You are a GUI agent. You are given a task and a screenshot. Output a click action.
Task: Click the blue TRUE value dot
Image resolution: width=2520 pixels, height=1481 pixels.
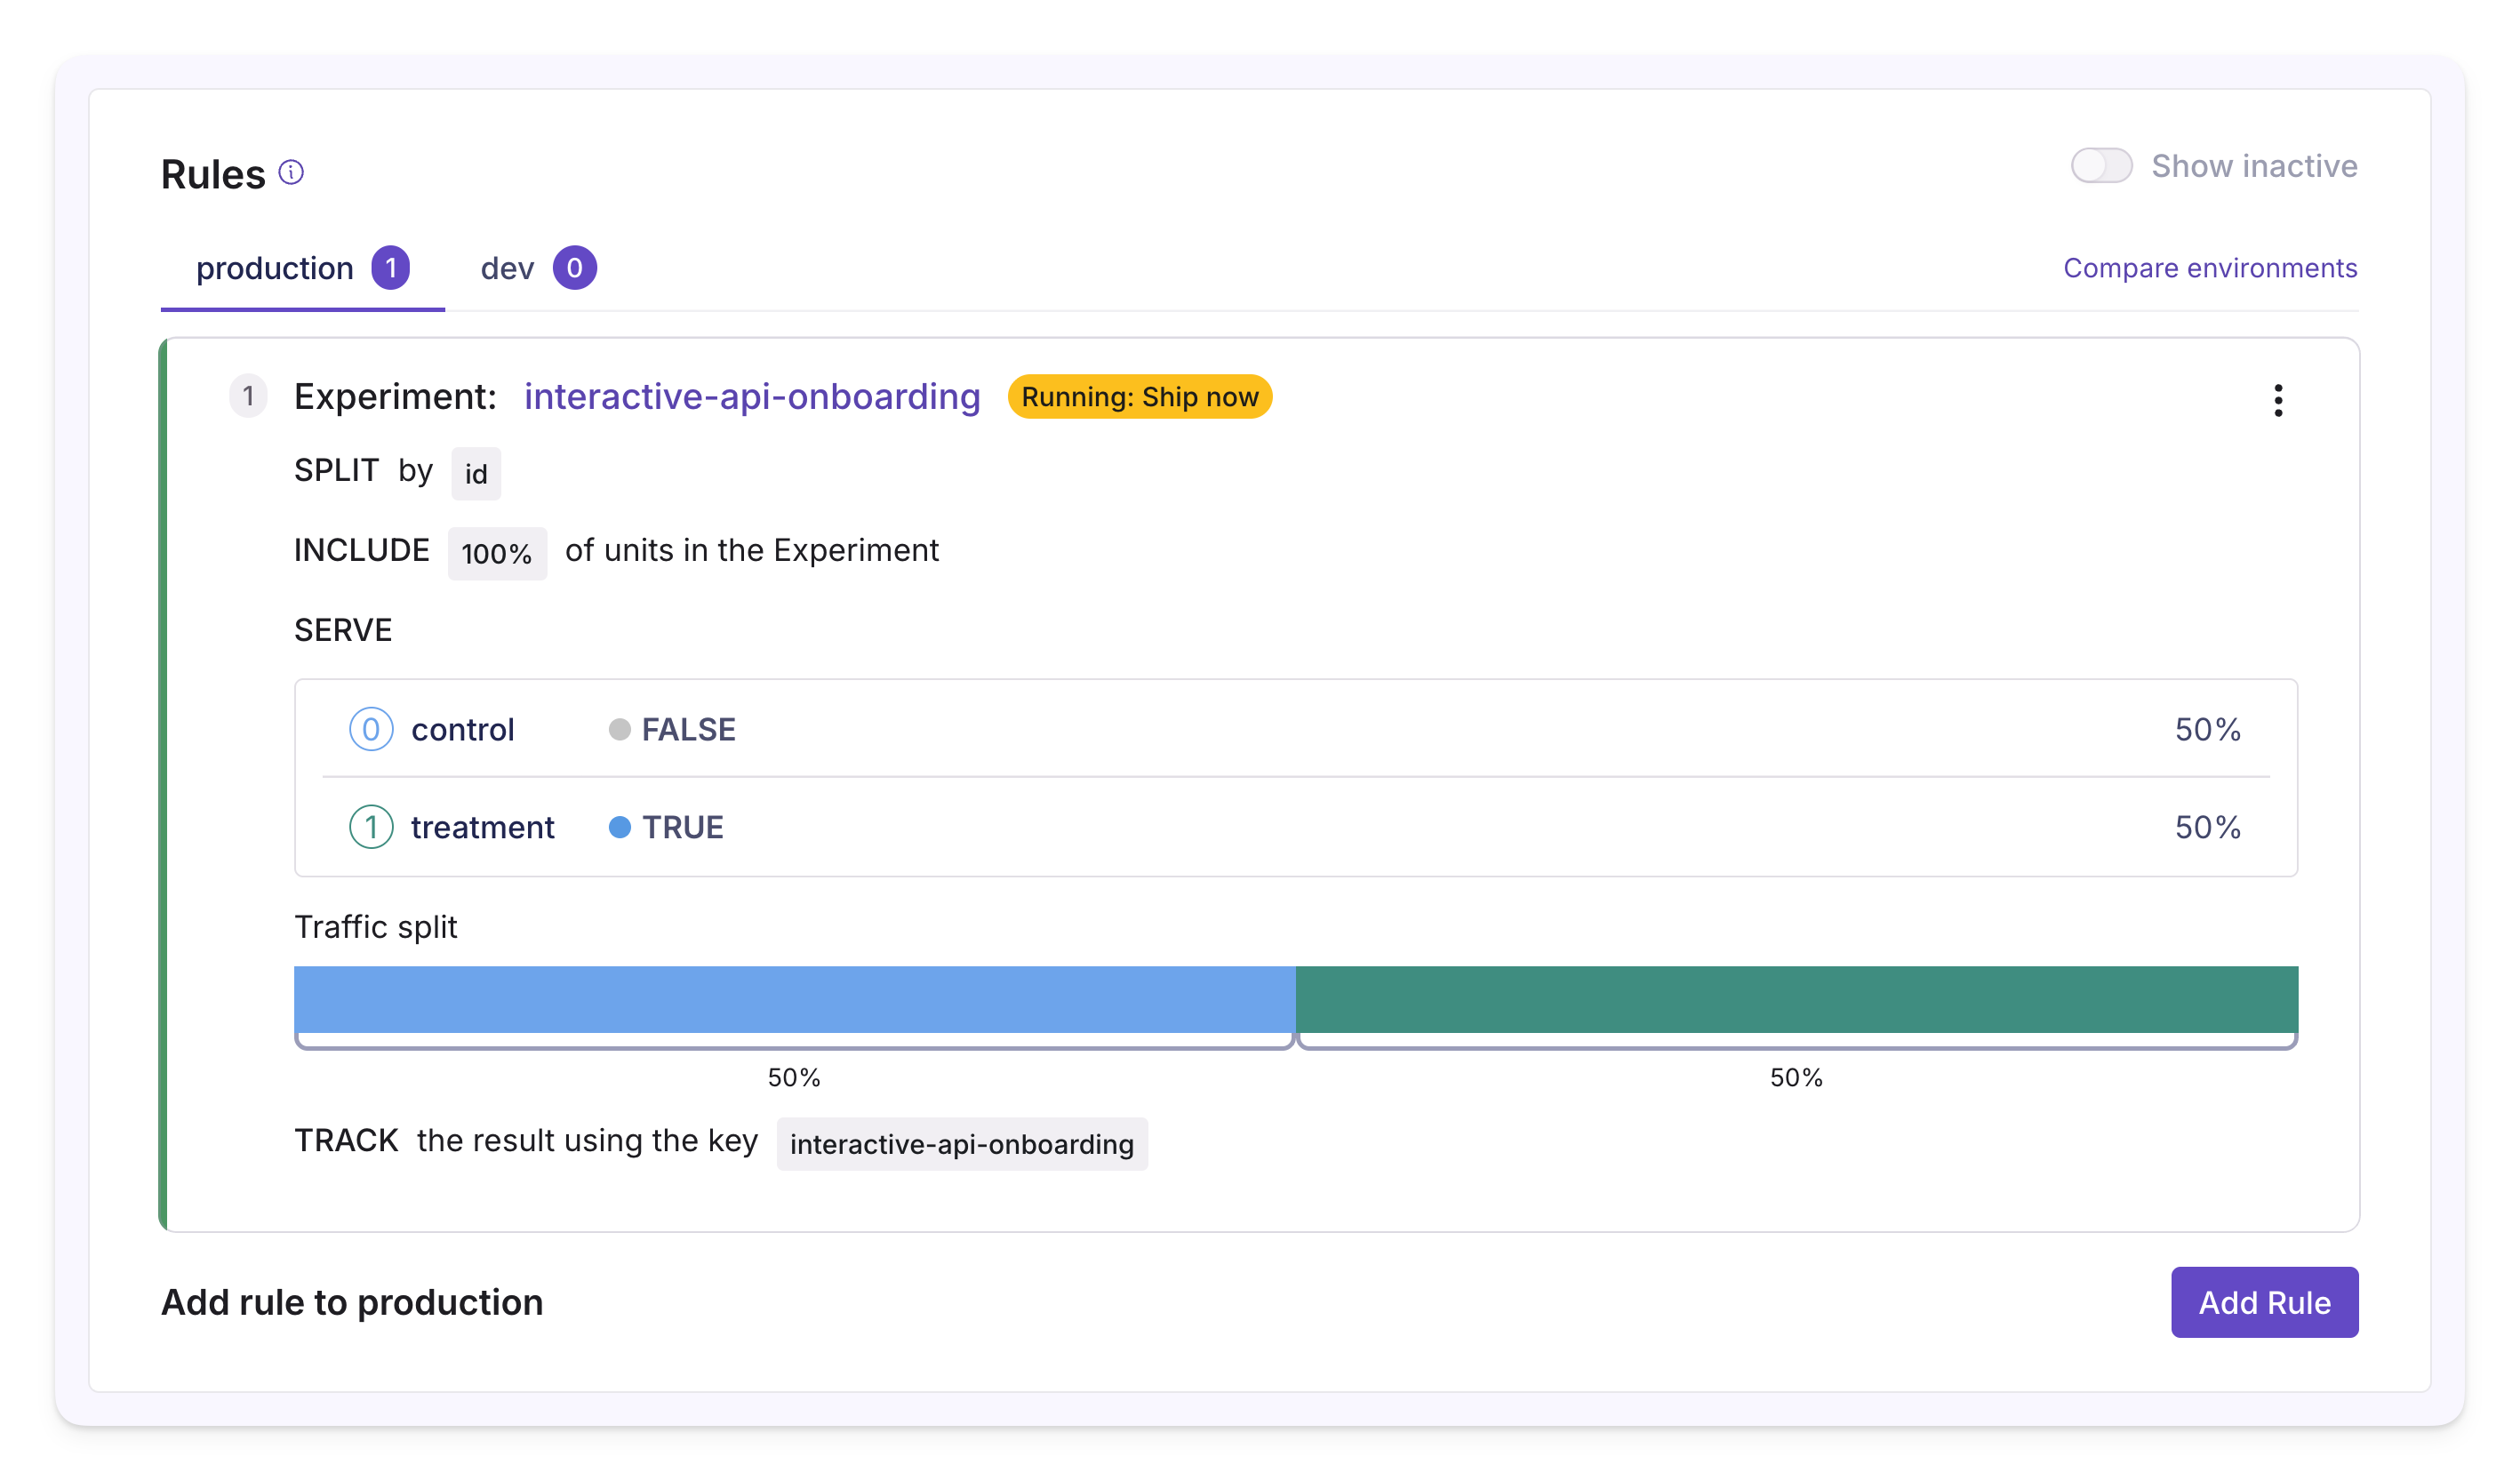(620, 827)
